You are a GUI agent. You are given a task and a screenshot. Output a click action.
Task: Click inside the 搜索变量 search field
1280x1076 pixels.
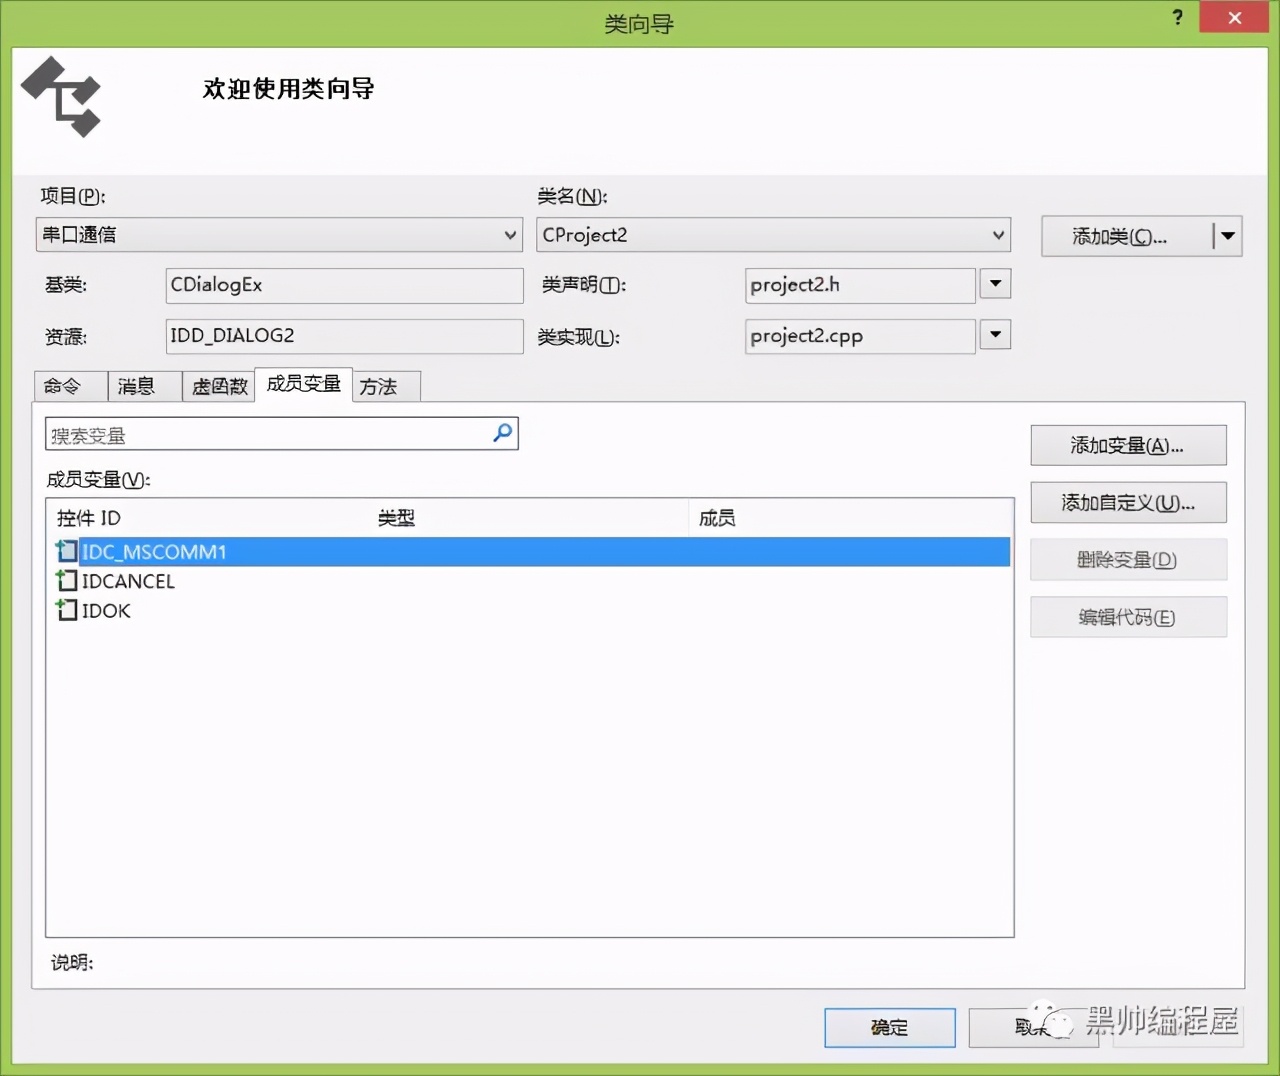250,433
